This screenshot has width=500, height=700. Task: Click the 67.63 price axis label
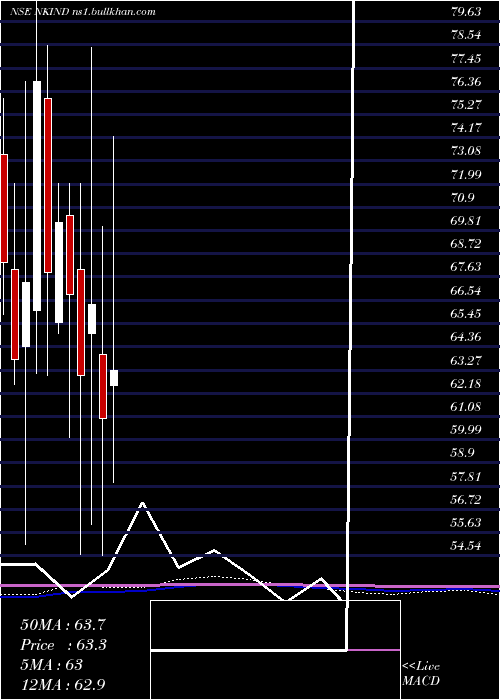[466, 267]
